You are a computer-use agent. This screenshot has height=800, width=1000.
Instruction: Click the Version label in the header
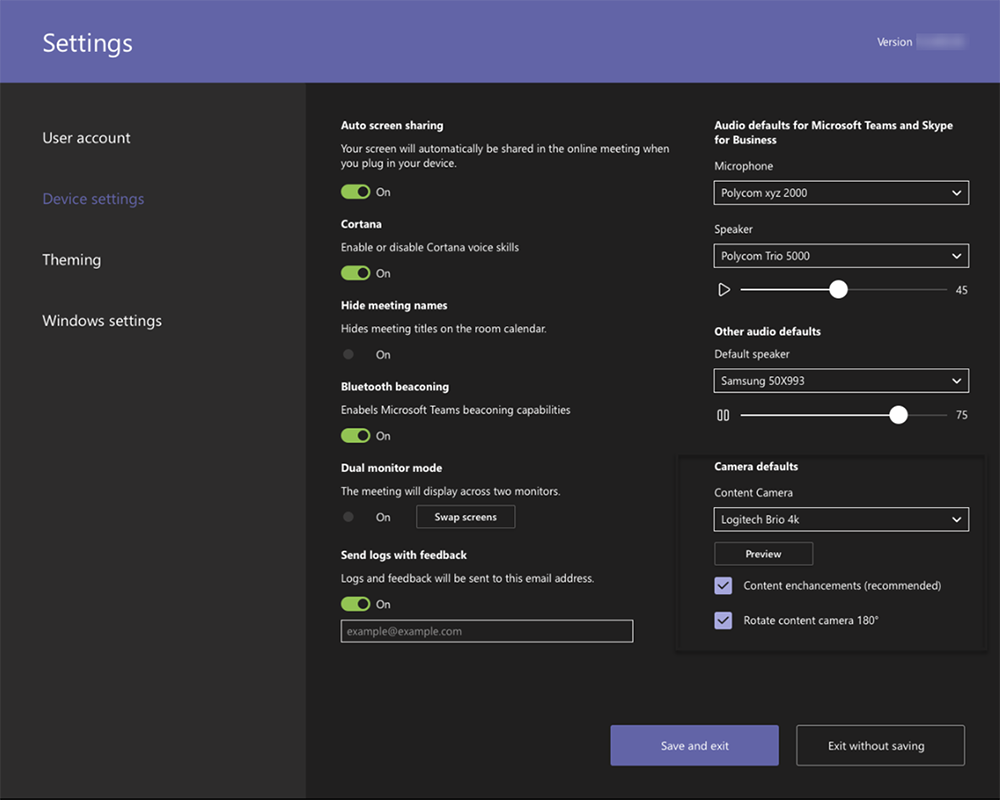click(894, 42)
